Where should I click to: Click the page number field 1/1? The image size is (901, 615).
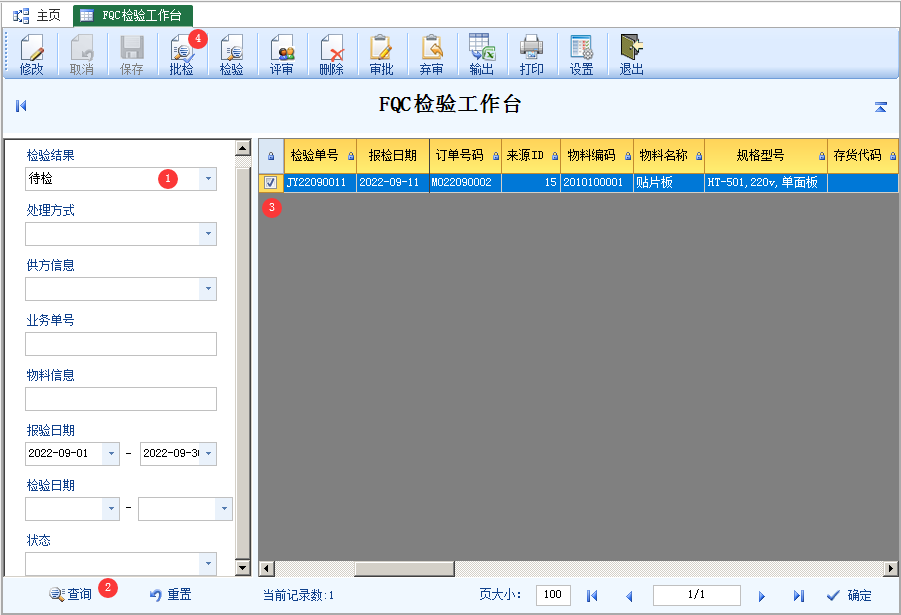tap(696, 595)
